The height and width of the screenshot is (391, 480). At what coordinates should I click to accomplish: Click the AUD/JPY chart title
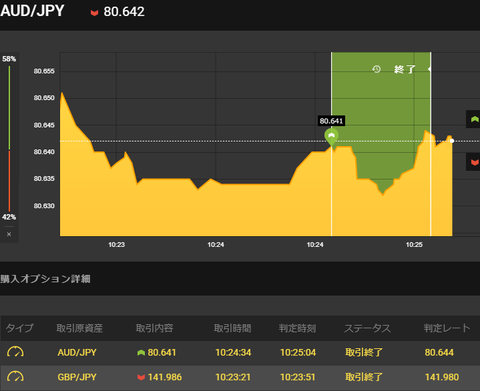32,11
